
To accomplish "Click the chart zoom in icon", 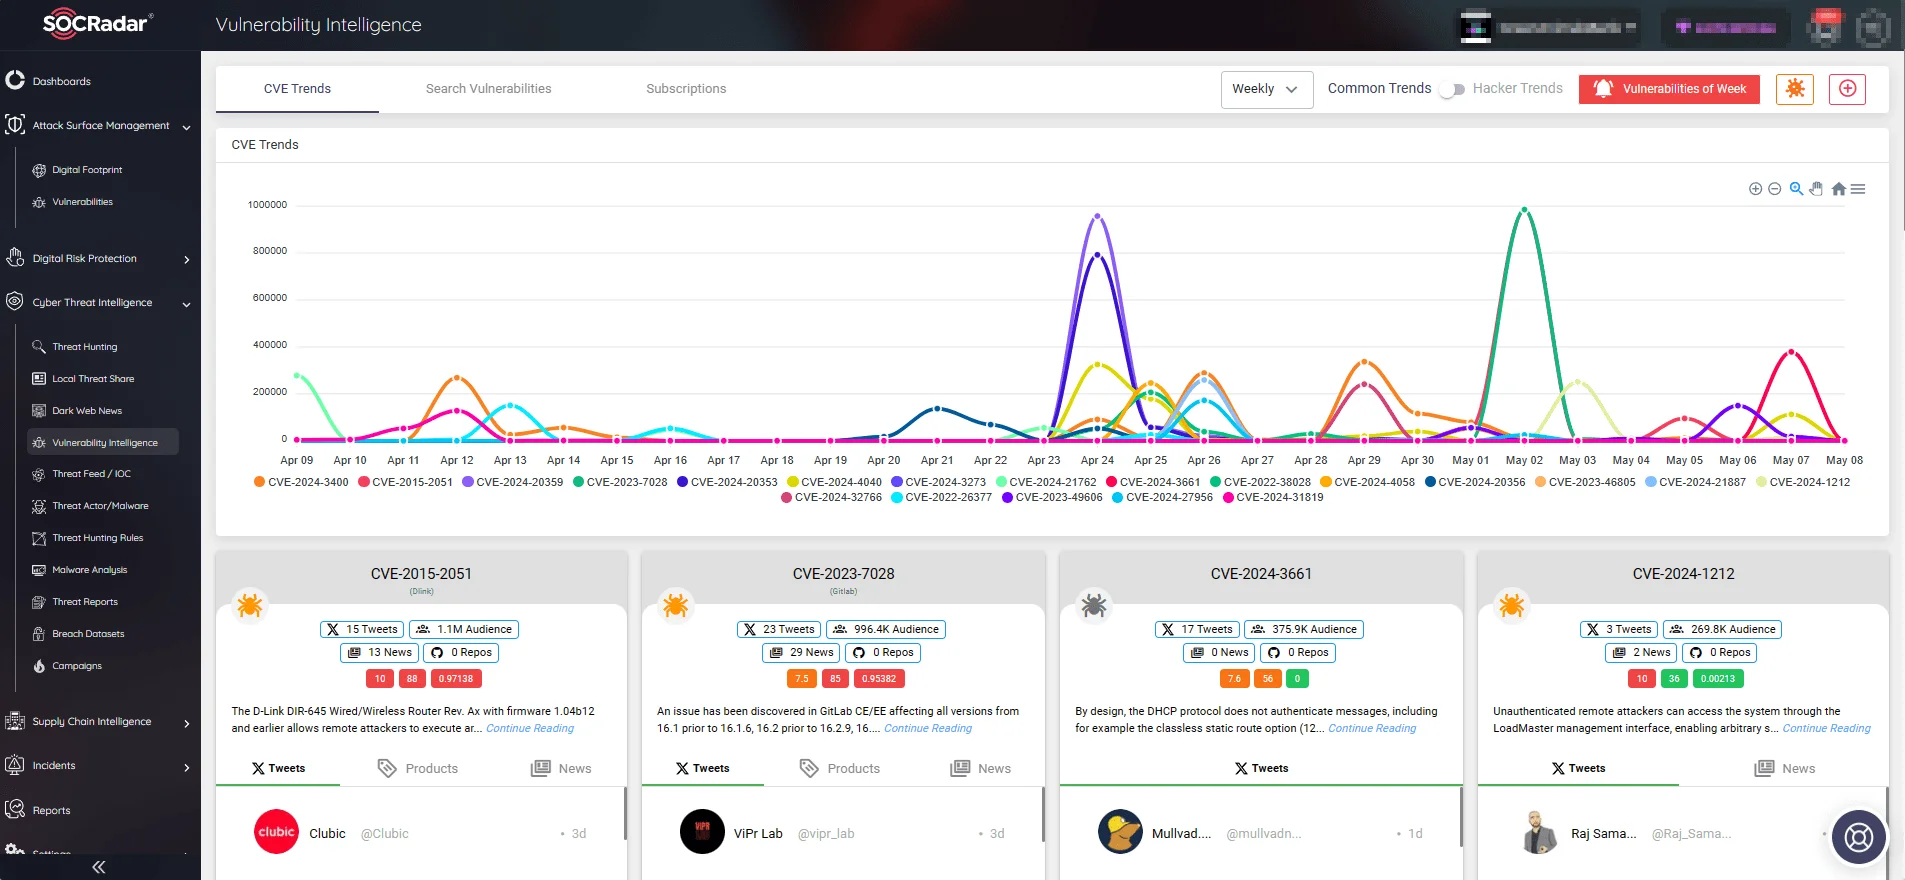I will point(1755,189).
